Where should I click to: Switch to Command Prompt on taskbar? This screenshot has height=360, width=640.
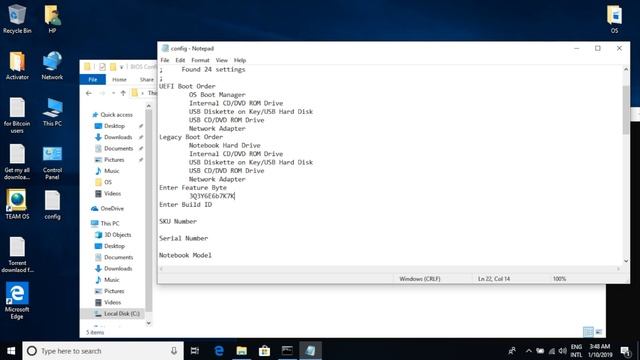(287, 351)
